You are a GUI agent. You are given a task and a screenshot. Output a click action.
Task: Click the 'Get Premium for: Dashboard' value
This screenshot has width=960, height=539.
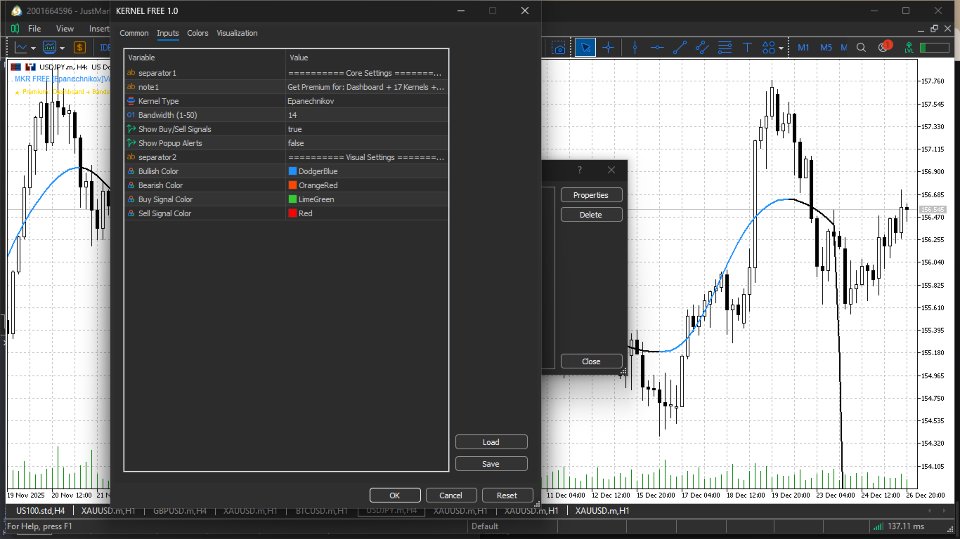(x=367, y=87)
